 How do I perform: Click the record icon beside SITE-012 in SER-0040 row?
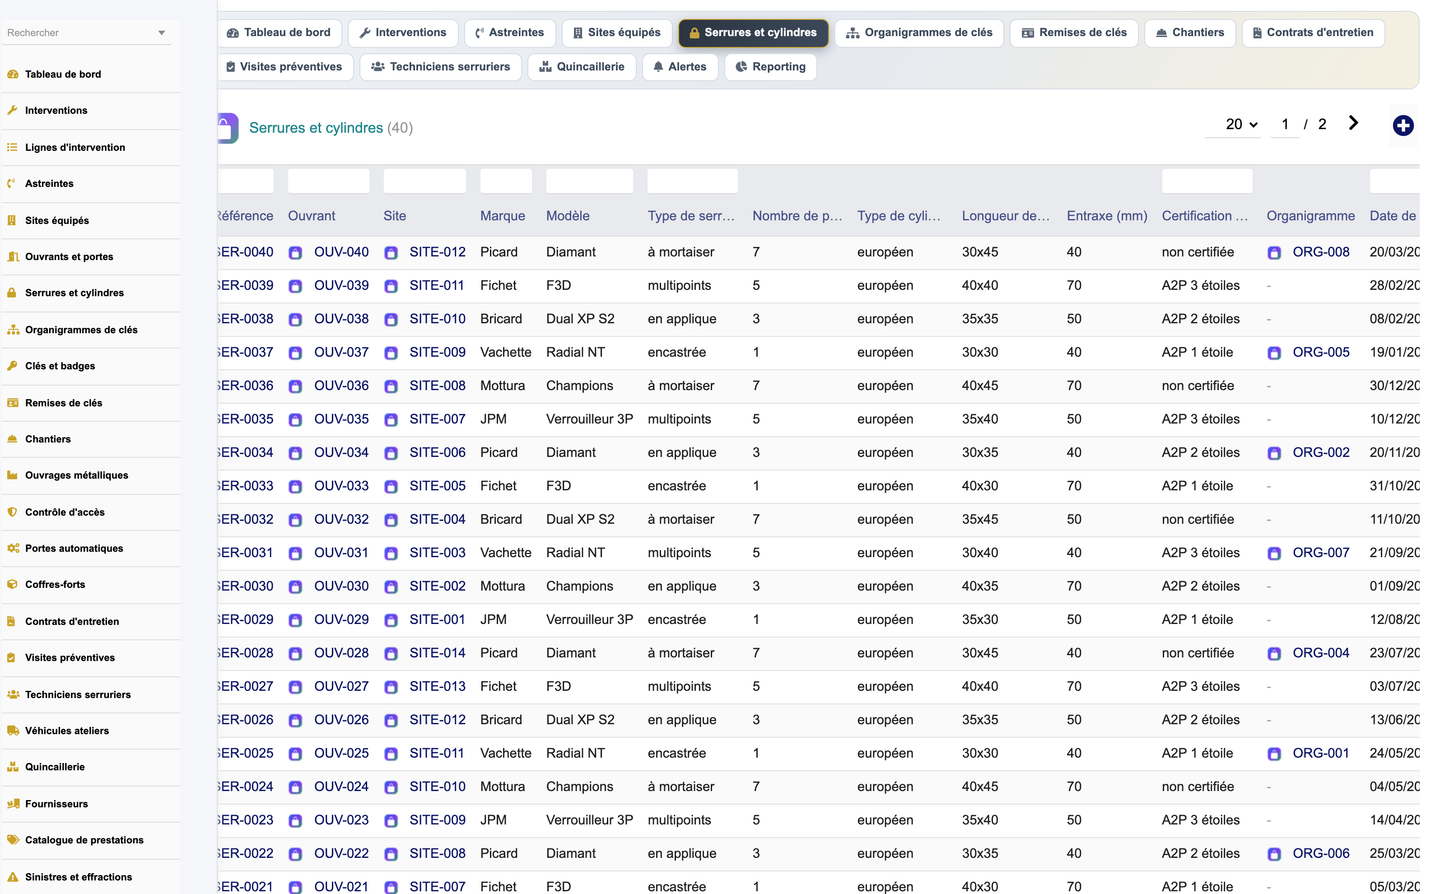click(x=391, y=253)
